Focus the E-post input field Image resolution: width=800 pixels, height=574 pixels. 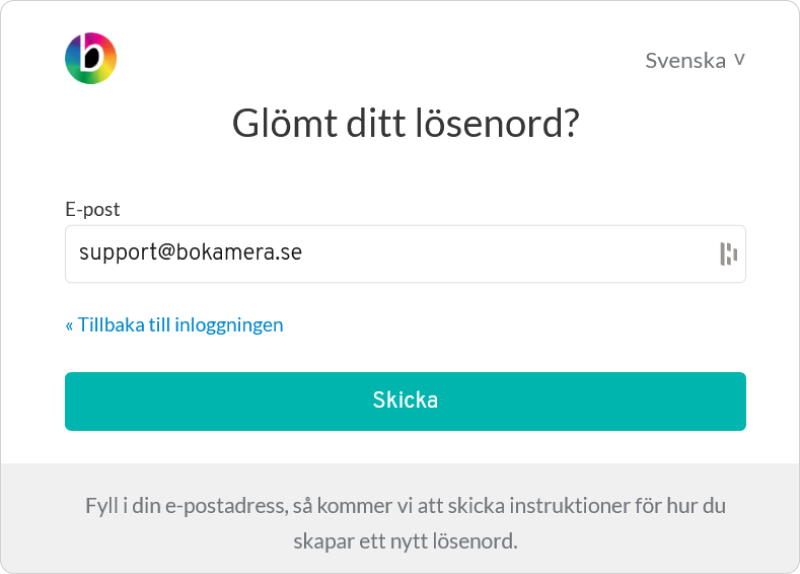405,254
